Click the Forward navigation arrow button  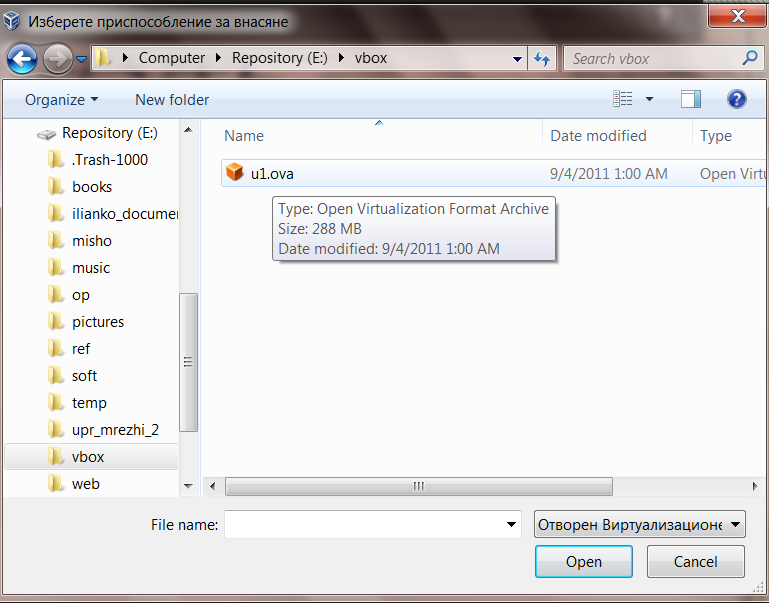coord(57,58)
